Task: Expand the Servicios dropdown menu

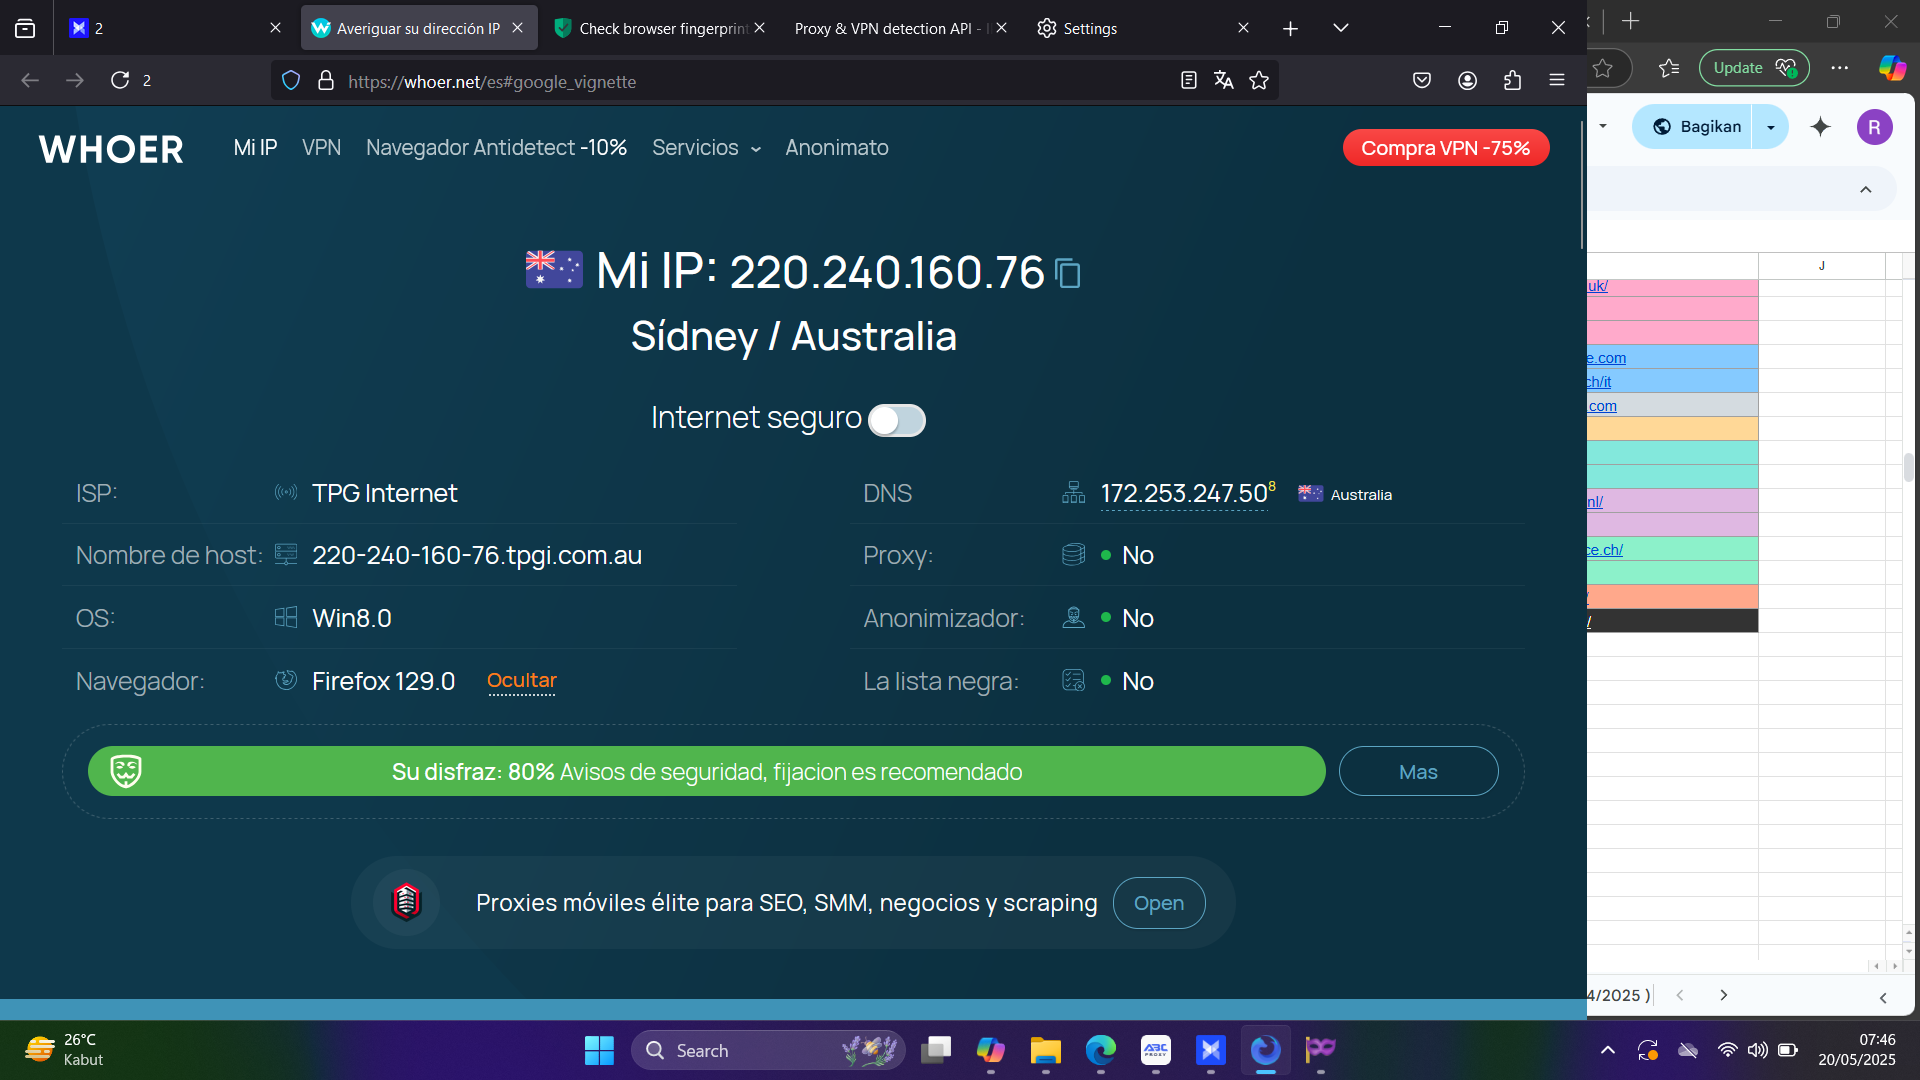Action: coord(706,148)
